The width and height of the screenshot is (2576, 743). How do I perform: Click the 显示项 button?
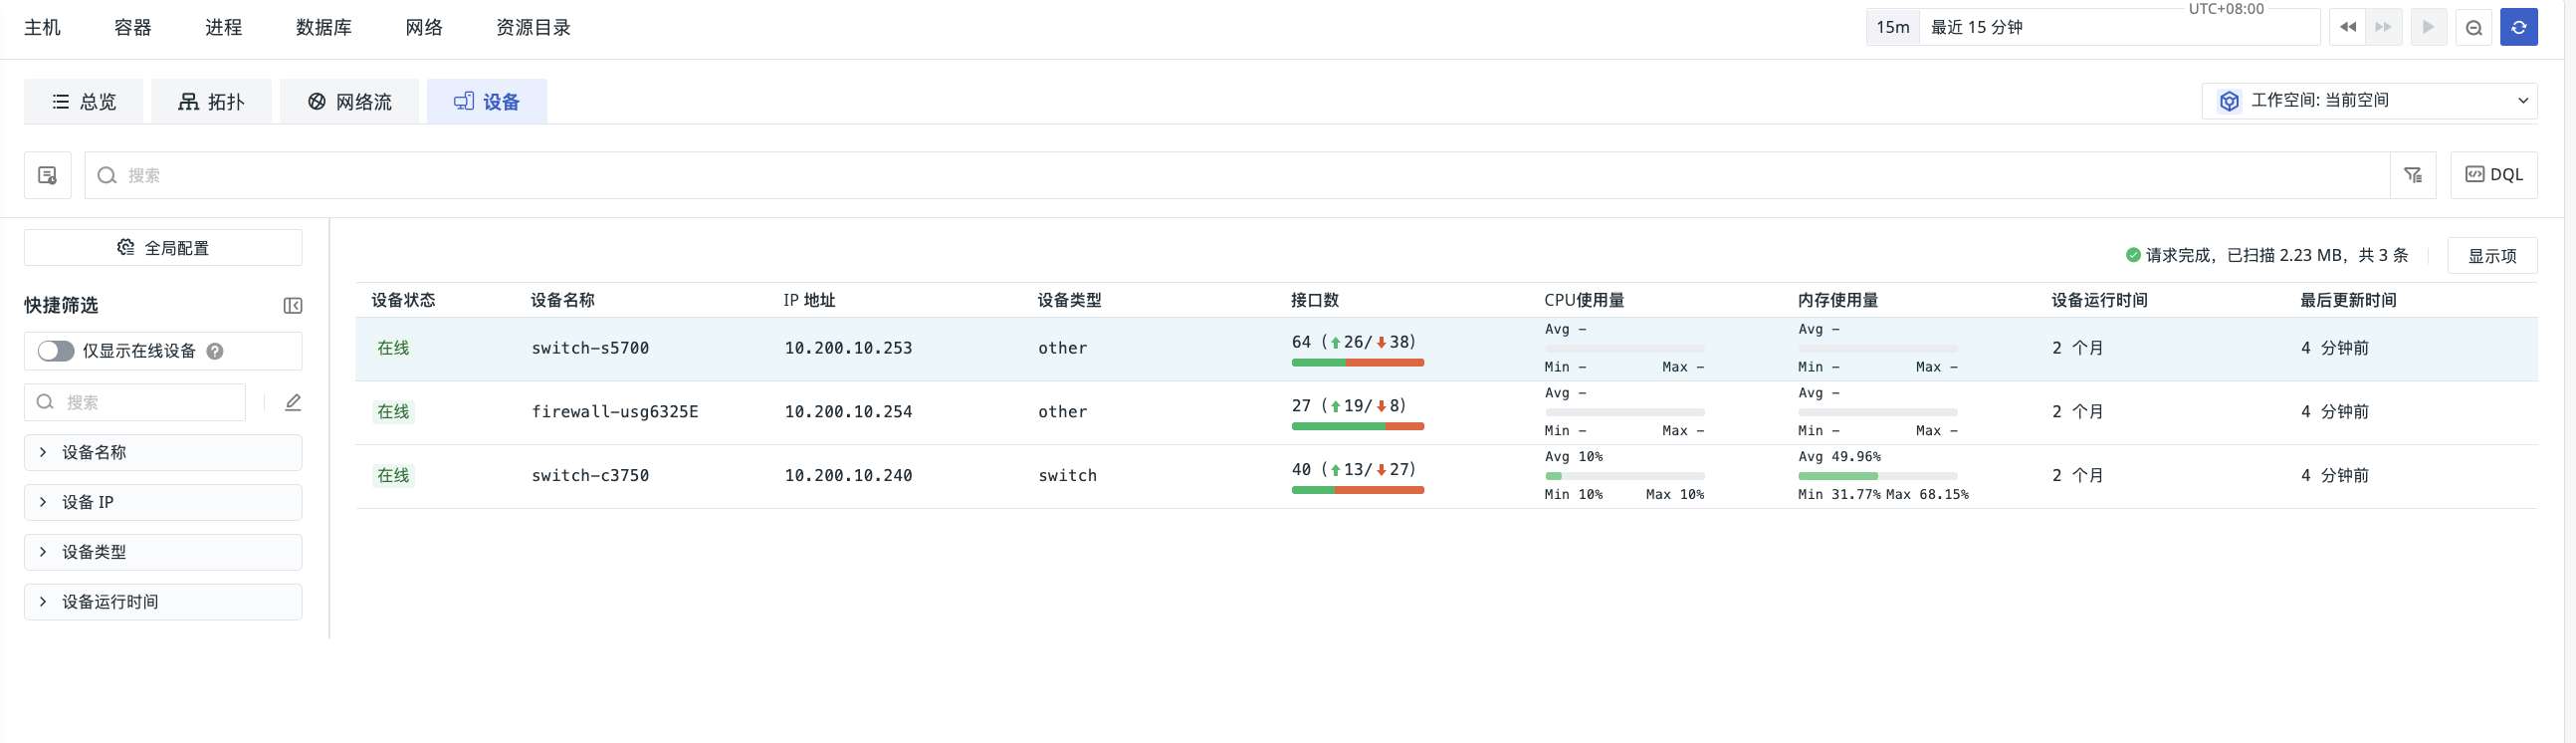(2491, 256)
